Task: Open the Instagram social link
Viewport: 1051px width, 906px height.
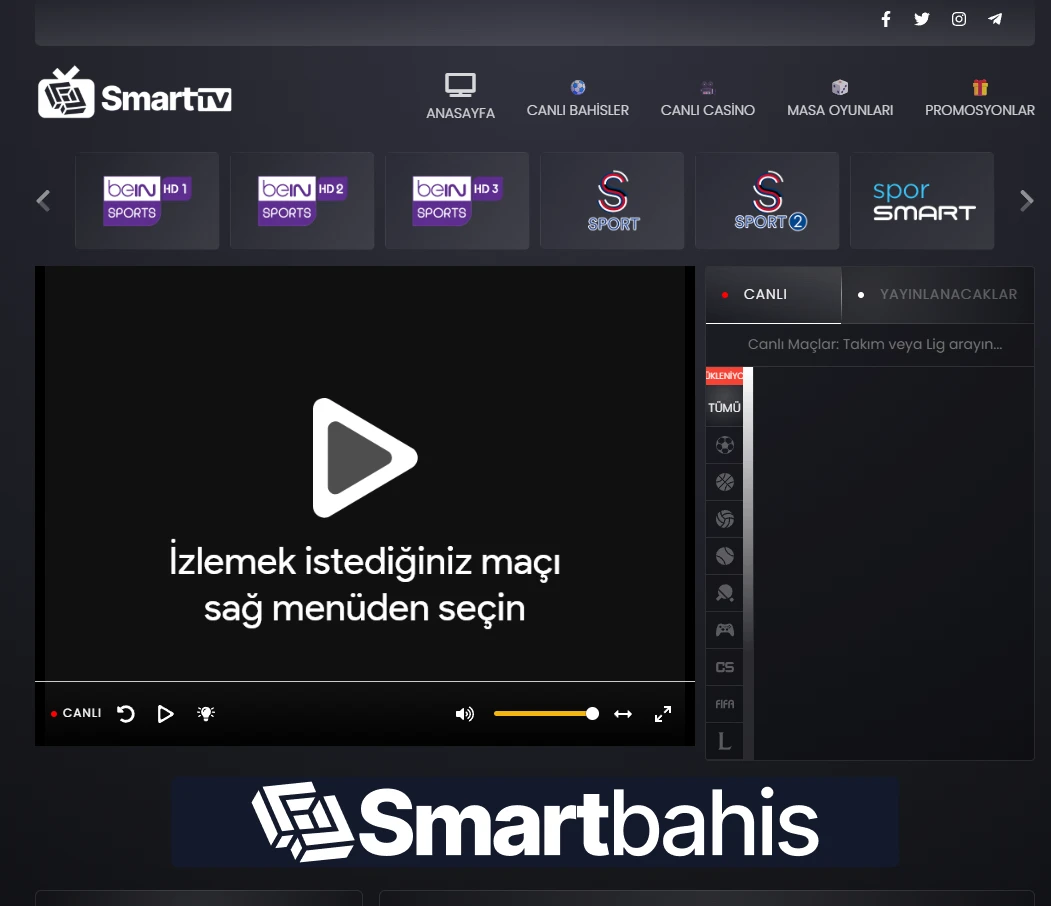Action: coord(959,19)
